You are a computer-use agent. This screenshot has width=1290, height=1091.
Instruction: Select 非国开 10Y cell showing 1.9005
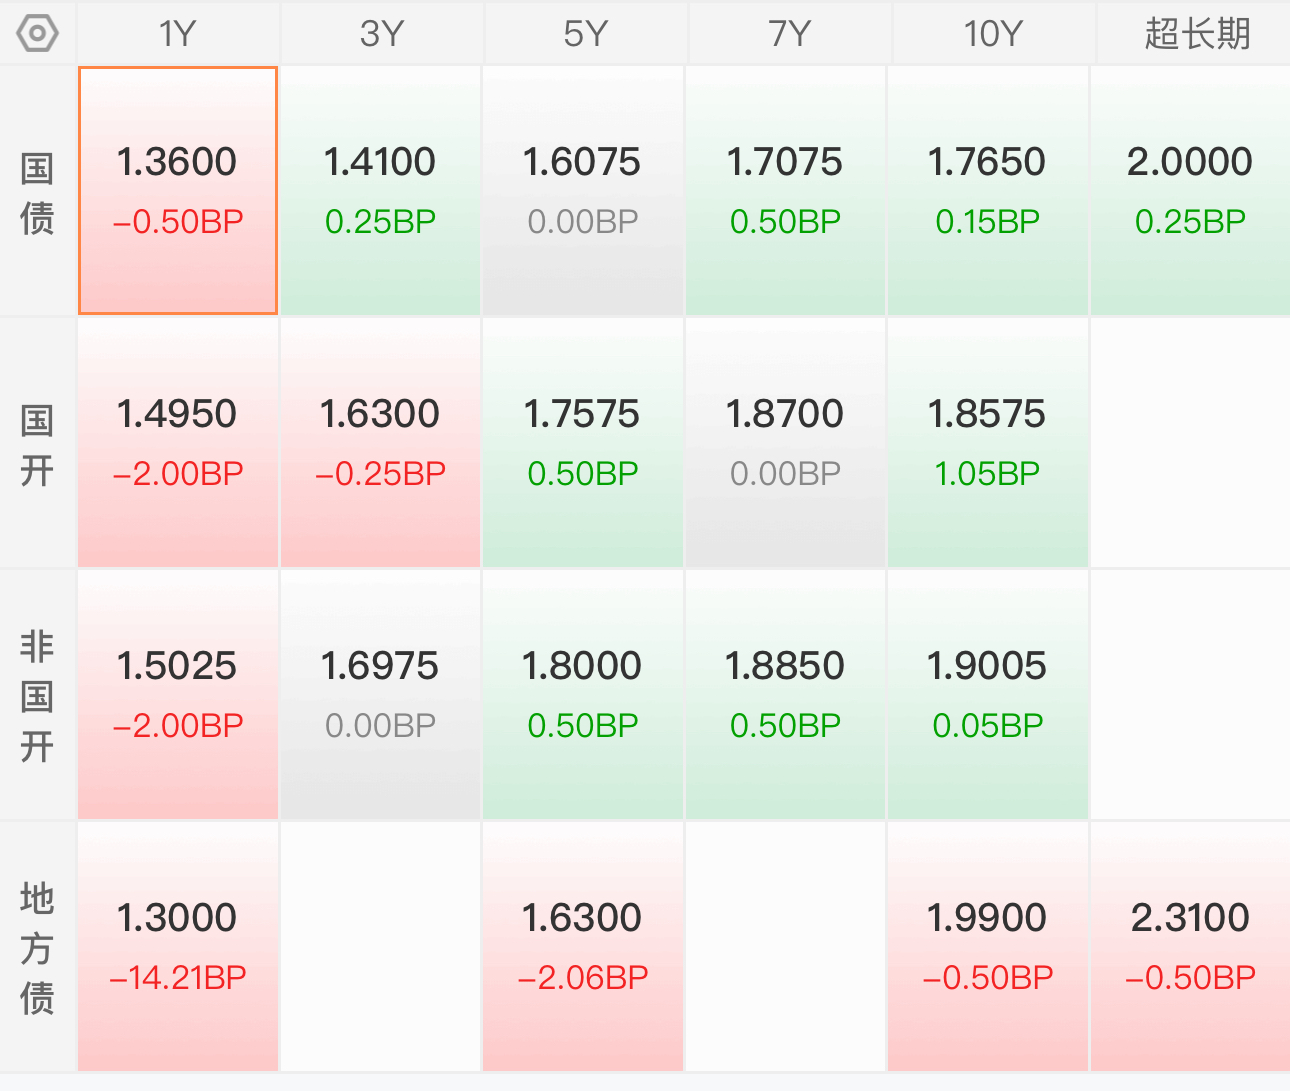pos(987,695)
